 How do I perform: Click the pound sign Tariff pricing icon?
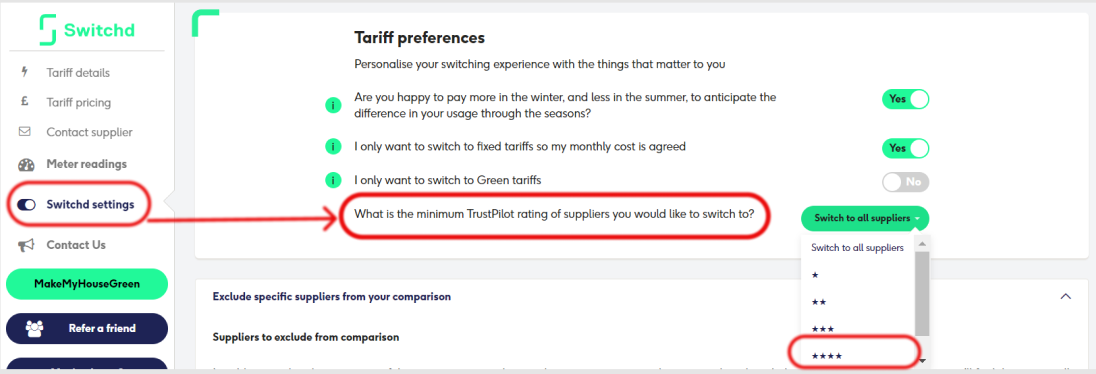(x=24, y=102)
